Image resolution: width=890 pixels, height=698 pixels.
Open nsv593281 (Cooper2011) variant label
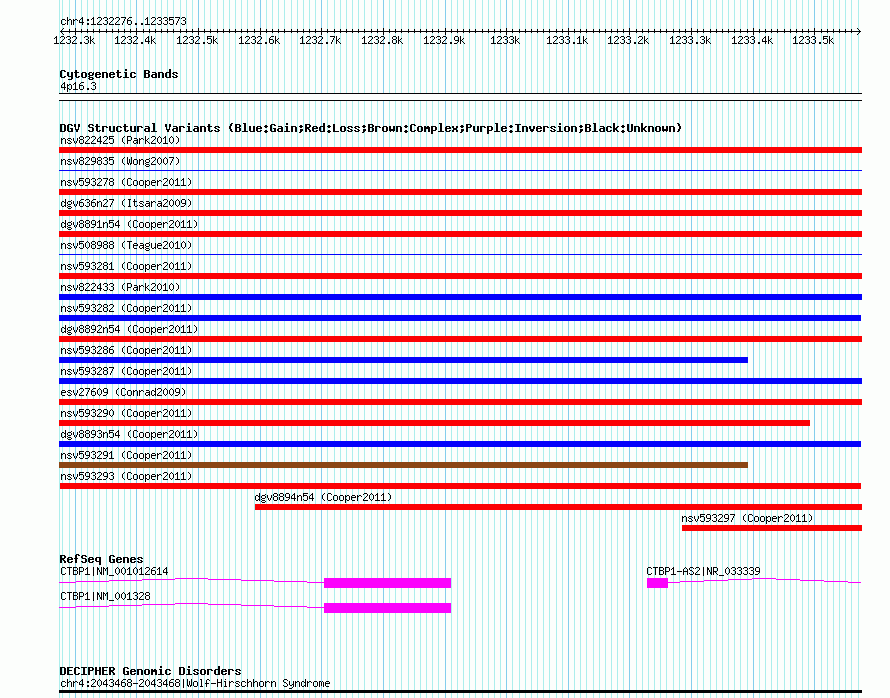coord(126,266)
